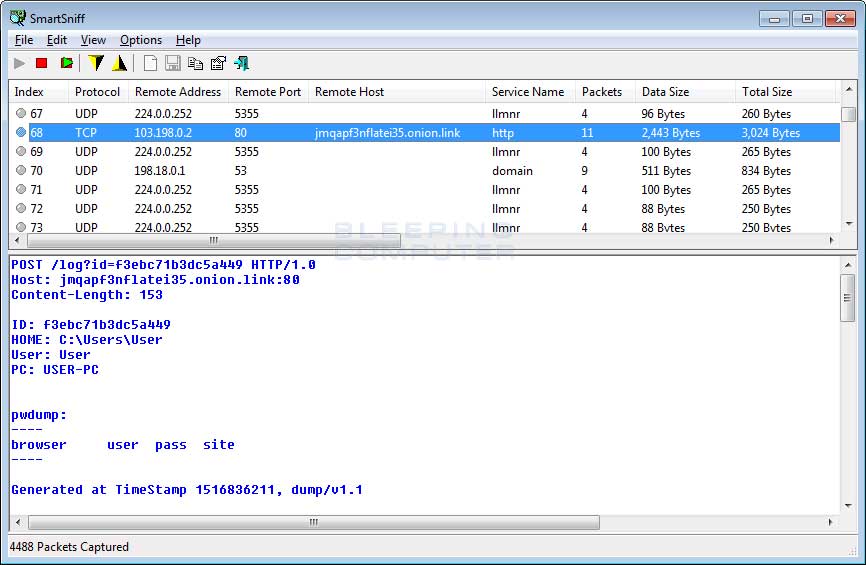Screen dimensions: 866x565
Task: Select the jmqapf3nflatei35.onion.link remote host cell
Action: pyautogui.click(x=387, y=133)
